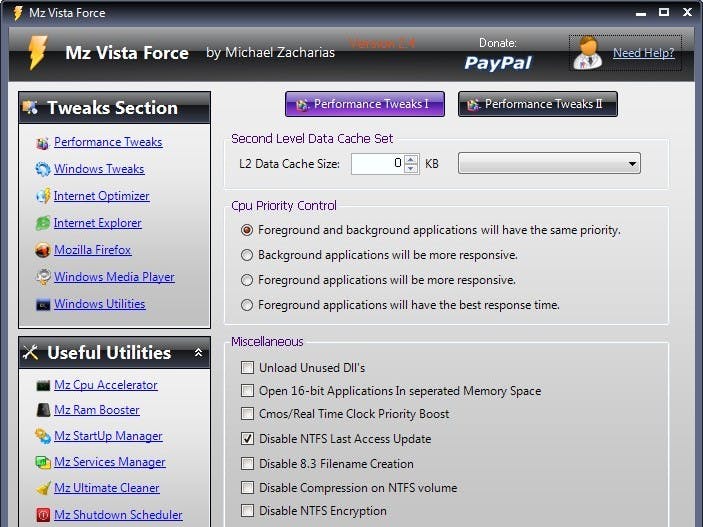Screen dimensions: 703x527
Task: Open Performance Tweaks link
Action: click(108, 142)
